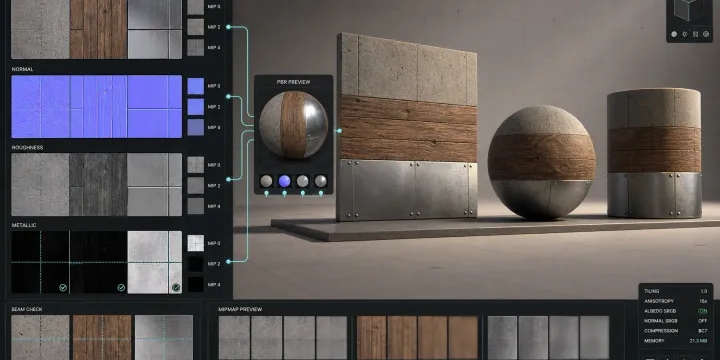Select first concrete mip in Mipmap Preview
Viewport: 720px width, 360px height.
click(x=234, y=338)
